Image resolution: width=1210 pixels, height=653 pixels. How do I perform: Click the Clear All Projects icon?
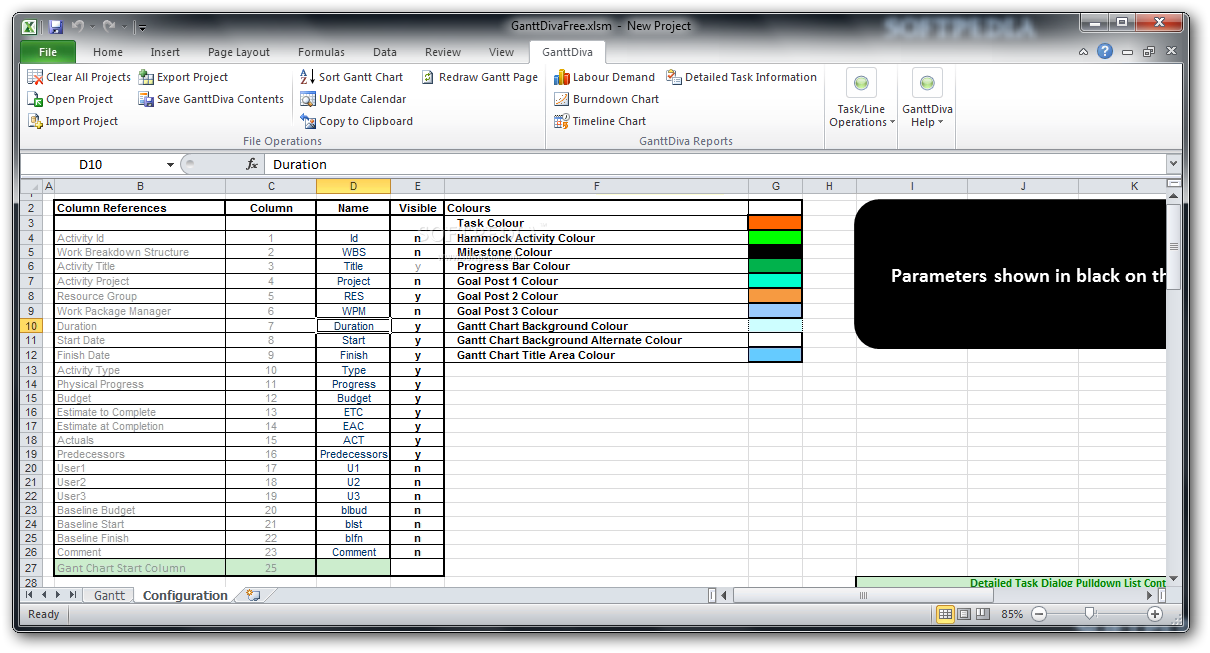pos(34,77)
